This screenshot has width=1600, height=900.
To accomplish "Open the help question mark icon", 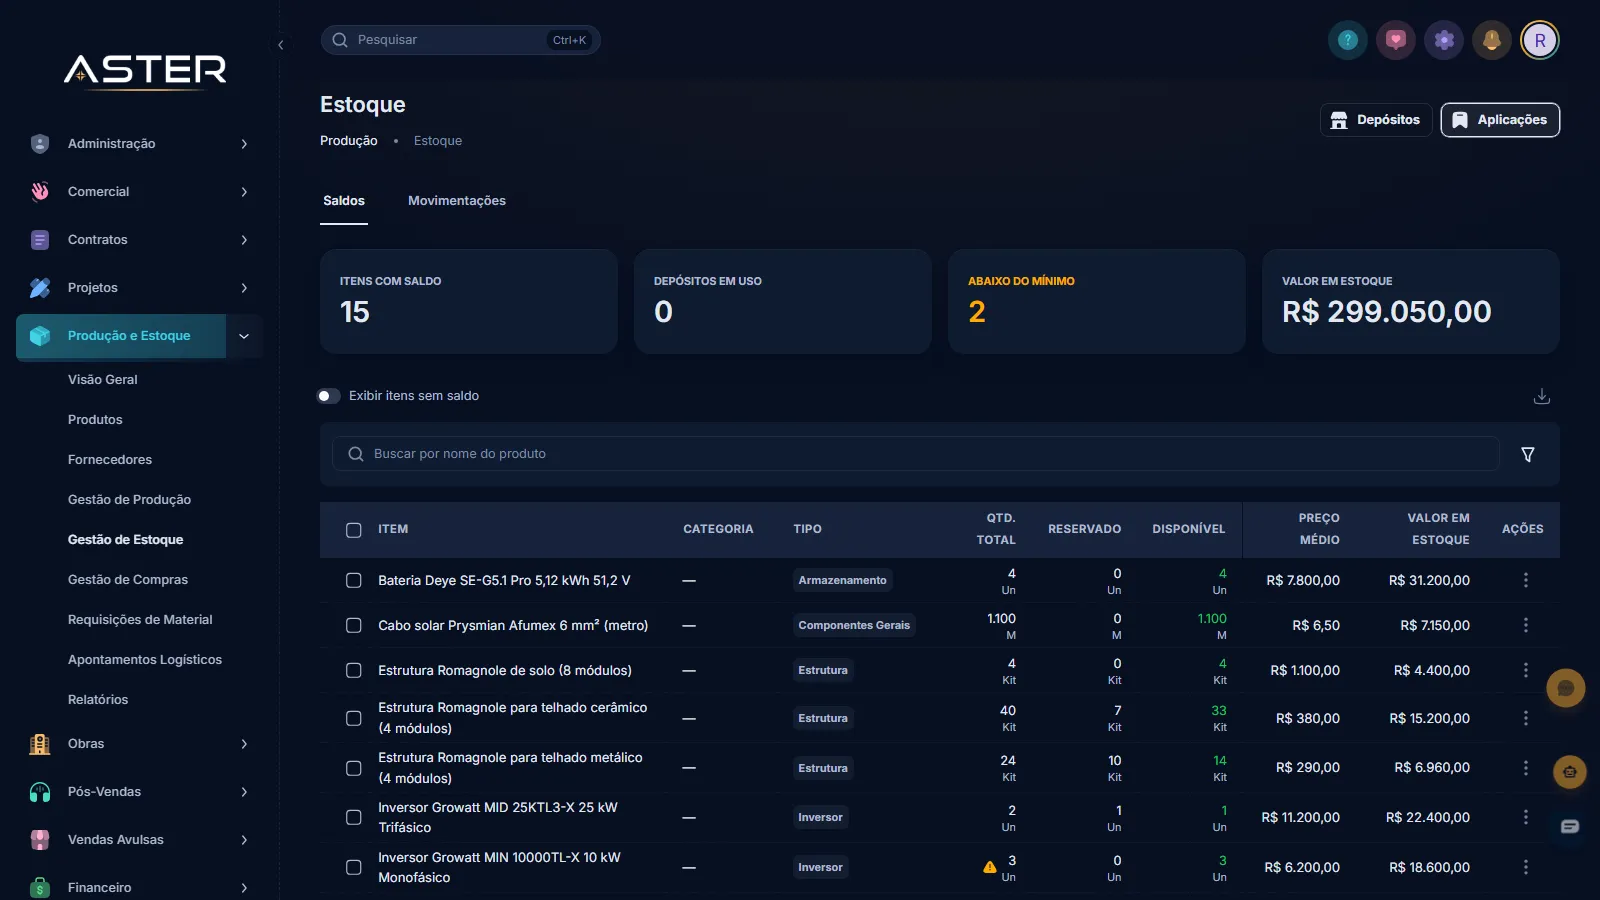I will pyautogui.click(x=1348, y=40).
